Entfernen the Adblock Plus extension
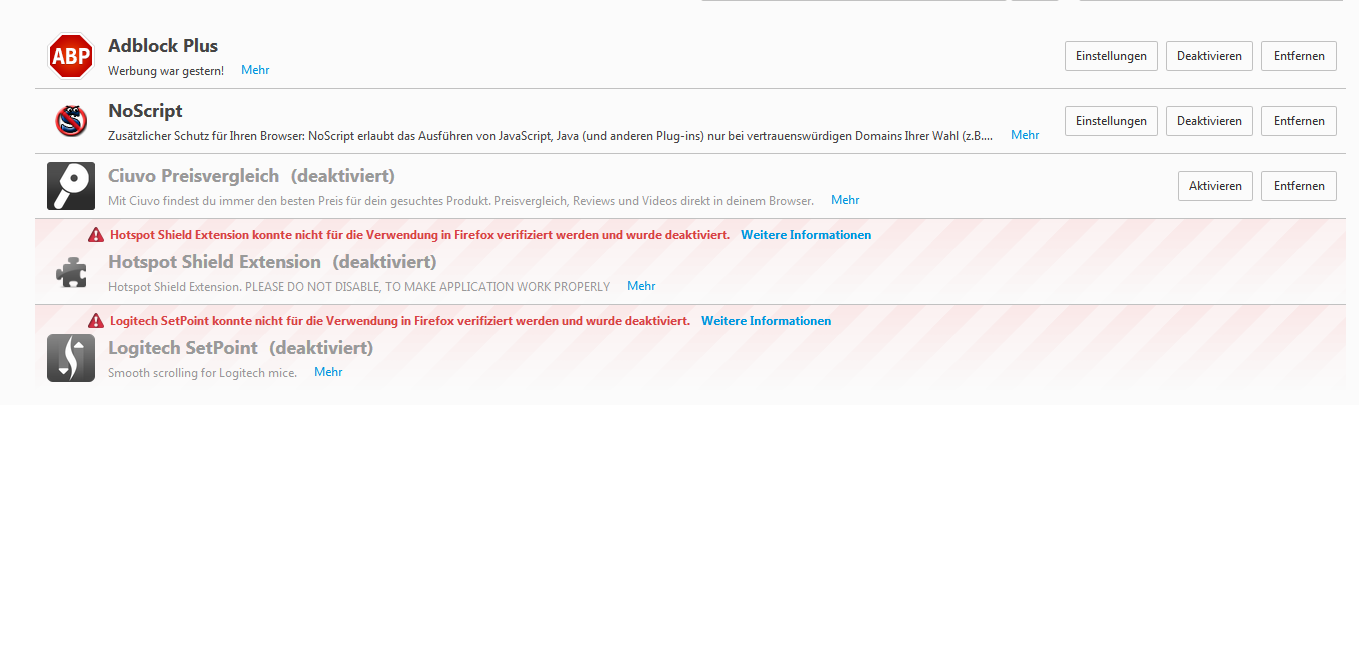 coord(1299,56)
